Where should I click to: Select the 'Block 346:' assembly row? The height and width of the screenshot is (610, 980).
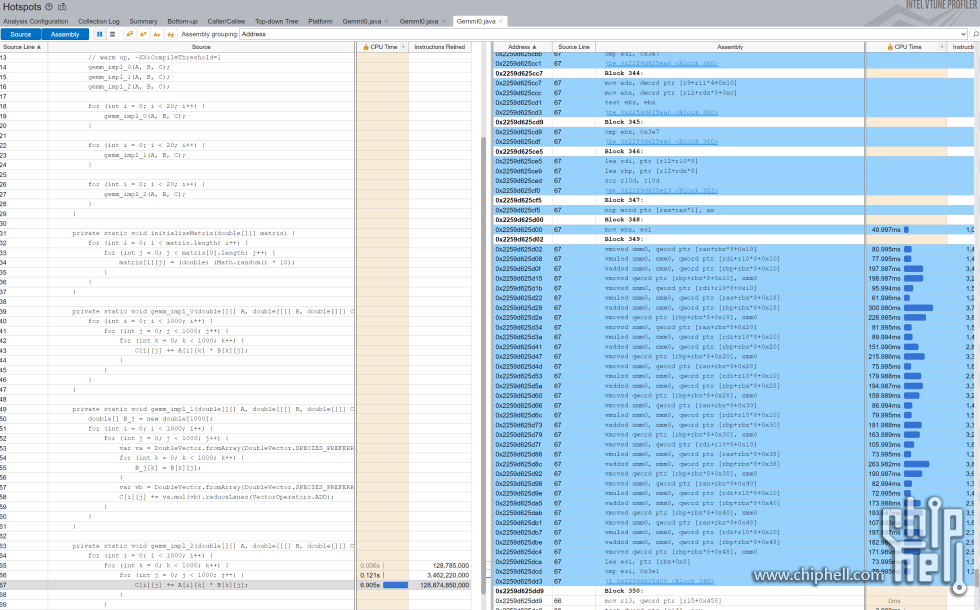pyautogui.click(x=734, y=151)
